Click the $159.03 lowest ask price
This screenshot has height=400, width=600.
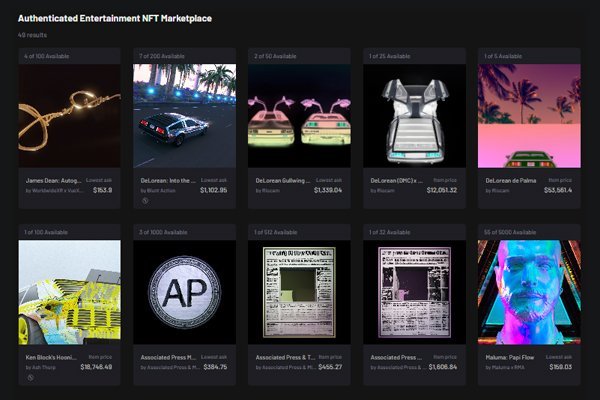click(x=561, y=367)
